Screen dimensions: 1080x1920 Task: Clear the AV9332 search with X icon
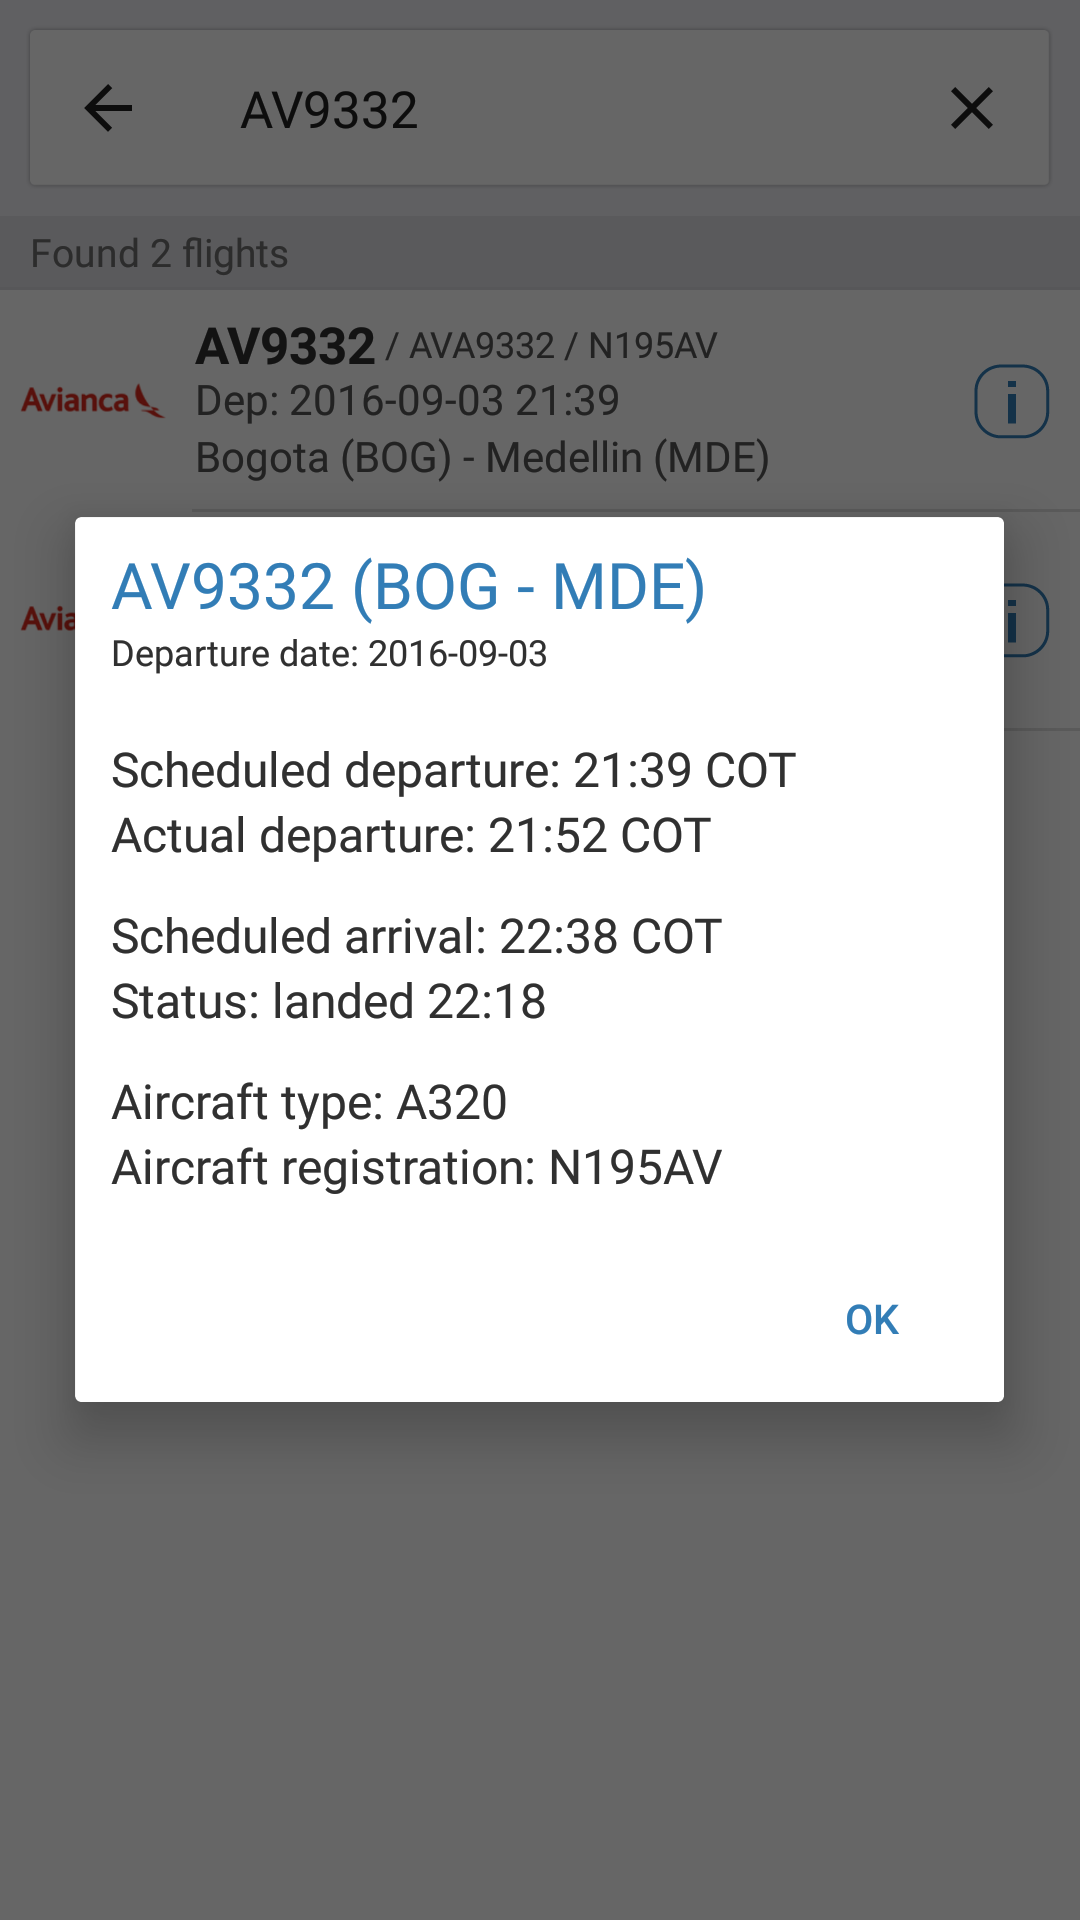point(971,108)
